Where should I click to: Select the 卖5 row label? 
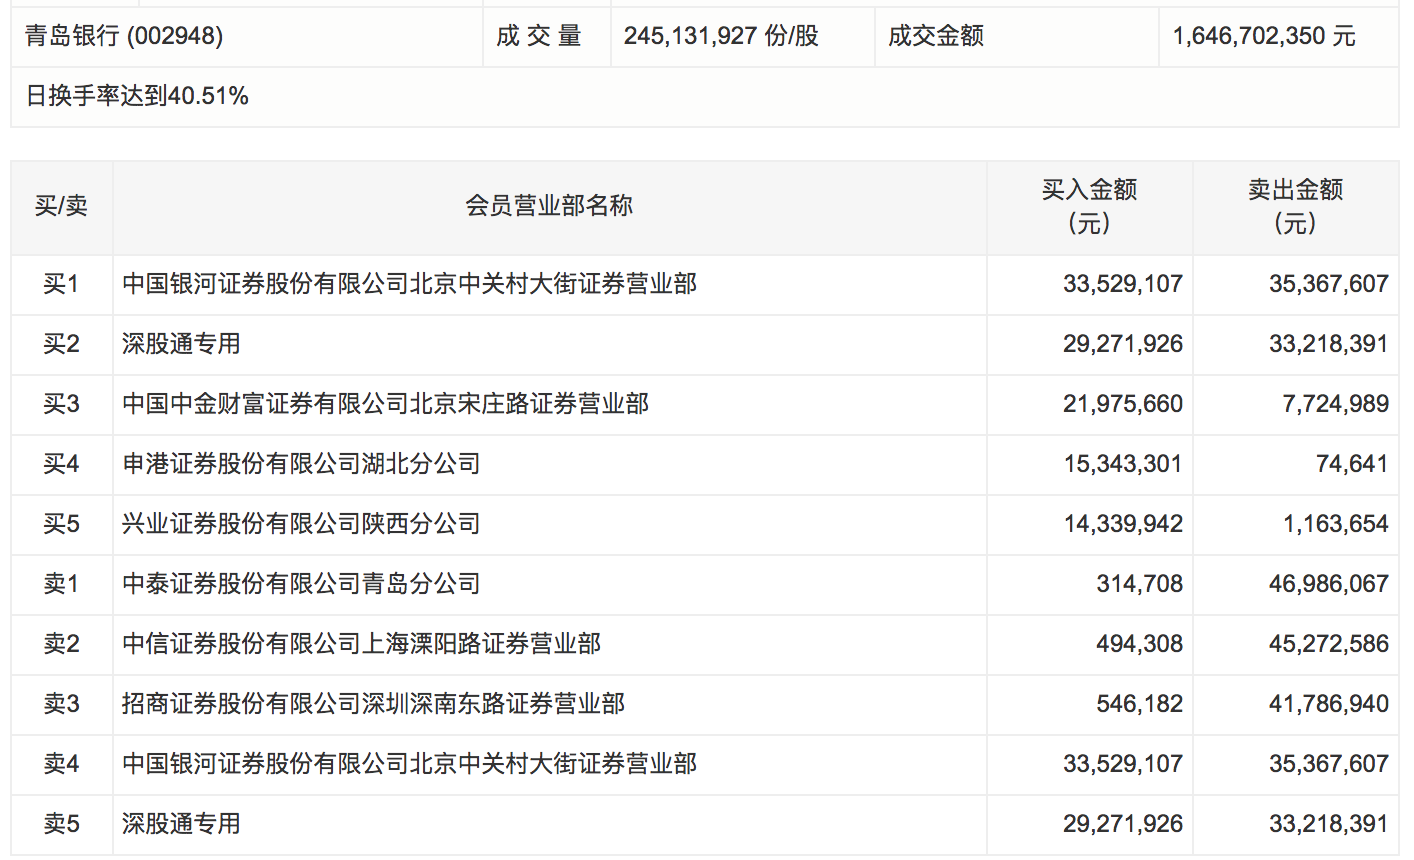coord(62,824)
